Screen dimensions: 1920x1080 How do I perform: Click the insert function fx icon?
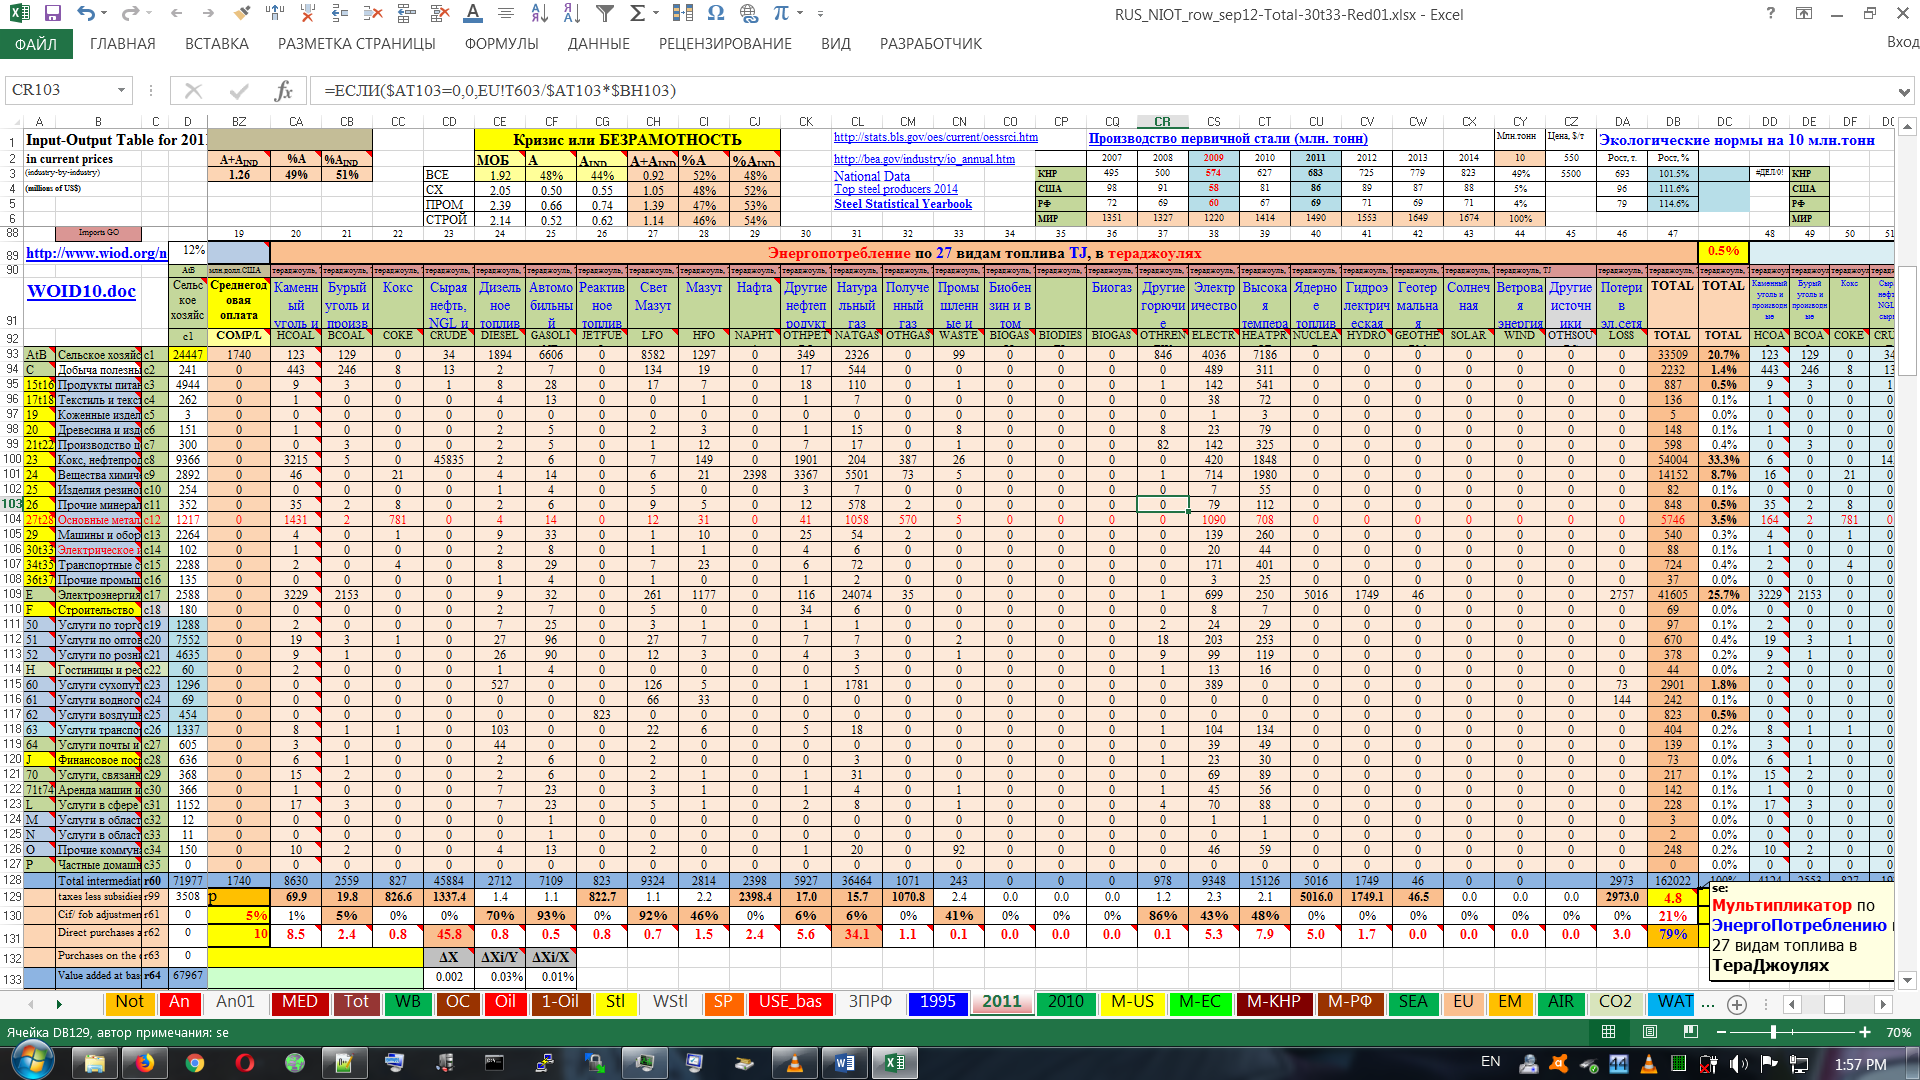click(284, 91)
